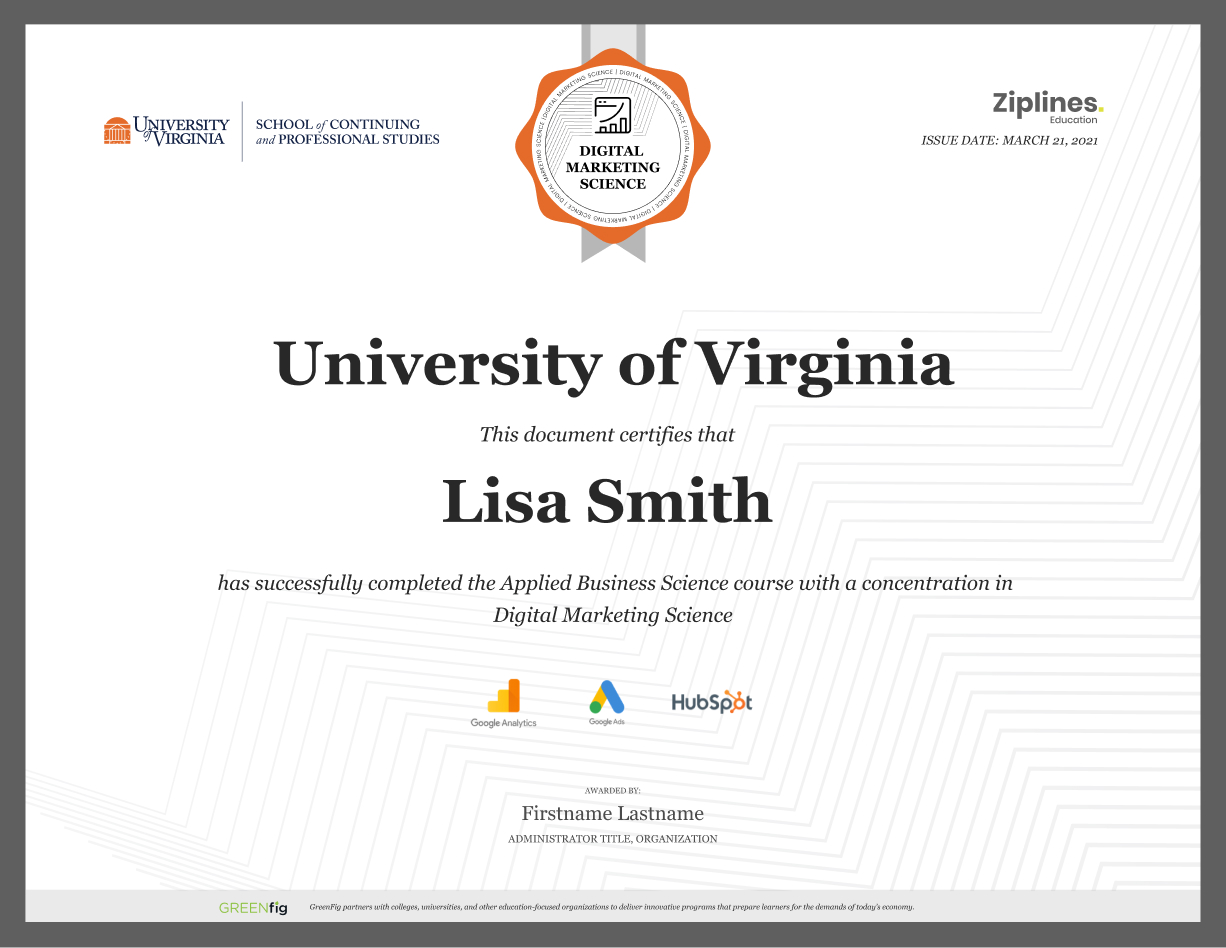This screenshot has height=948, width=1226.
Task: Select the Google Analytics icon
Action: pos(504,694)
